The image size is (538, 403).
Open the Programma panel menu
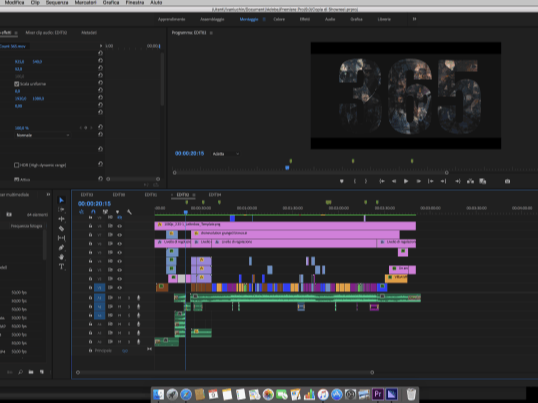(211, 33)
